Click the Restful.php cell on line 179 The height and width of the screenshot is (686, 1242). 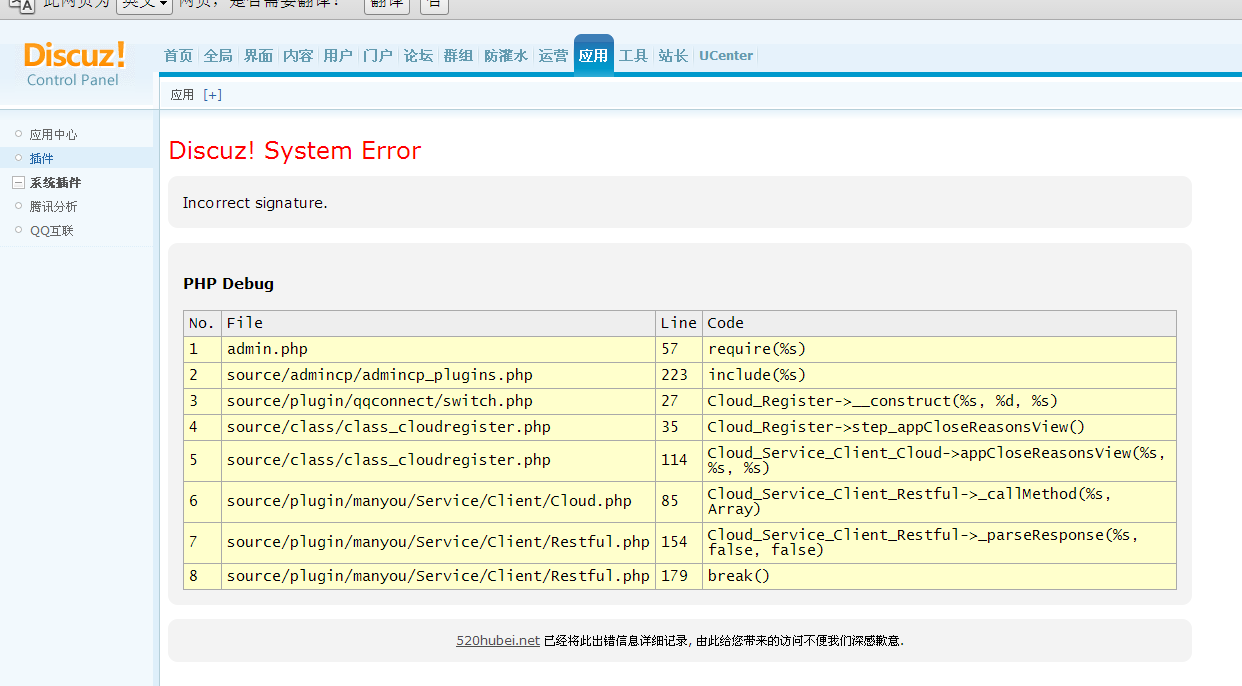pyautogui.click(x=438, y=576)
